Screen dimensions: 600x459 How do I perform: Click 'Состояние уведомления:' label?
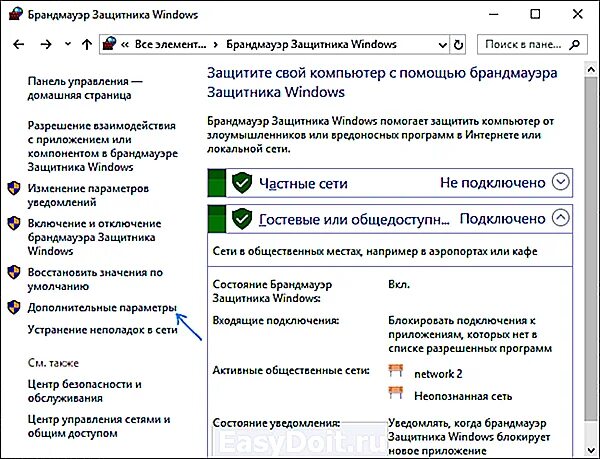click(276, 423)
